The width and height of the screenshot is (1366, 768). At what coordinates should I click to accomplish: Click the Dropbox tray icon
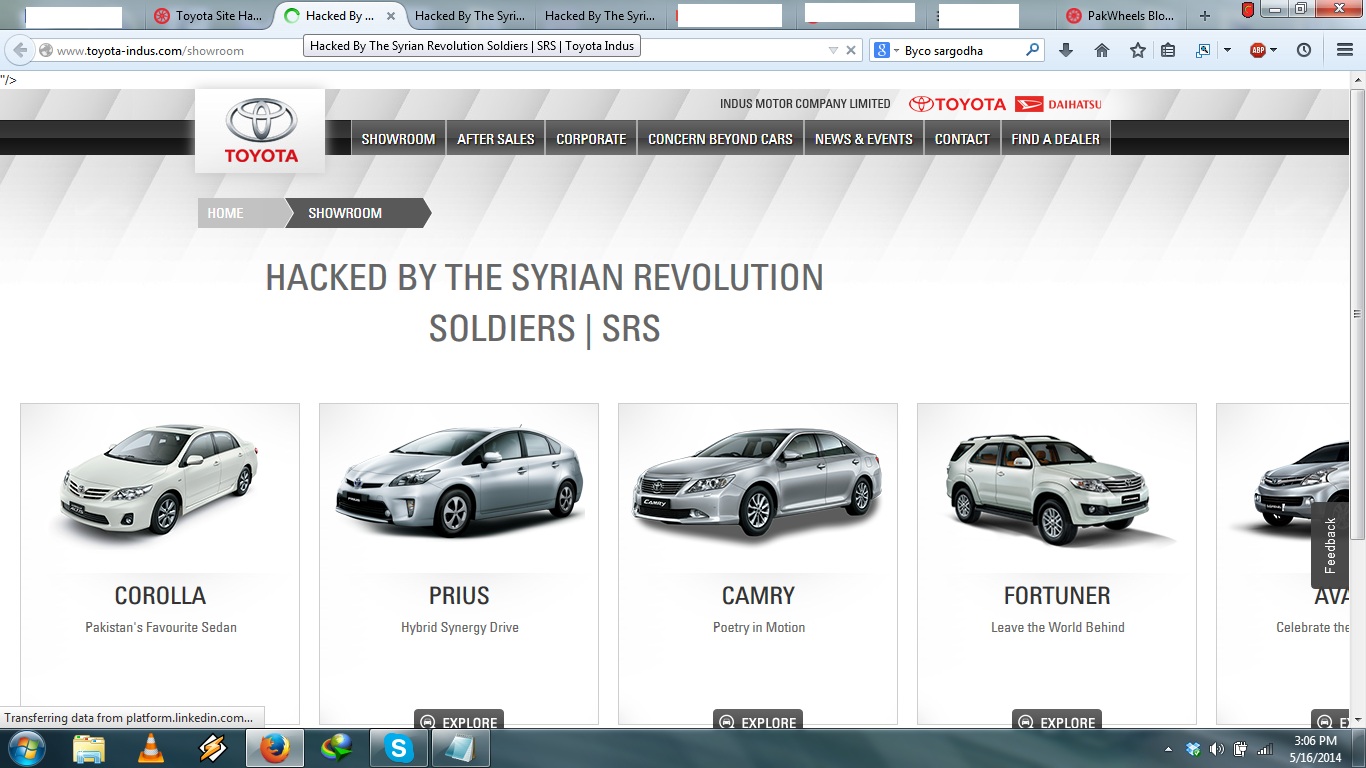coord(1193,749)
